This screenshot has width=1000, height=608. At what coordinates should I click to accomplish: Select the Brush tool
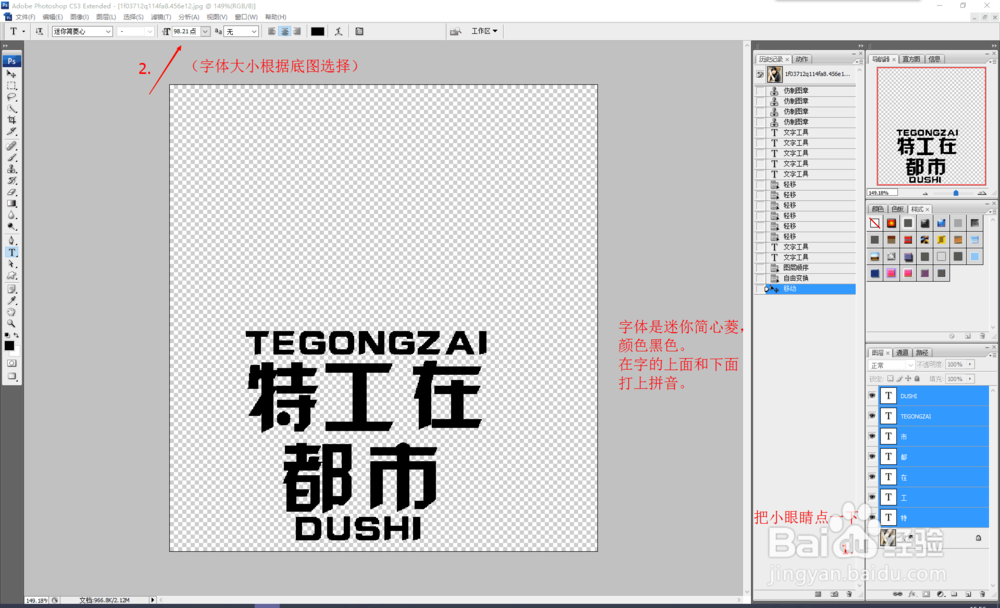pyautogui.click(x=11, y=158)
